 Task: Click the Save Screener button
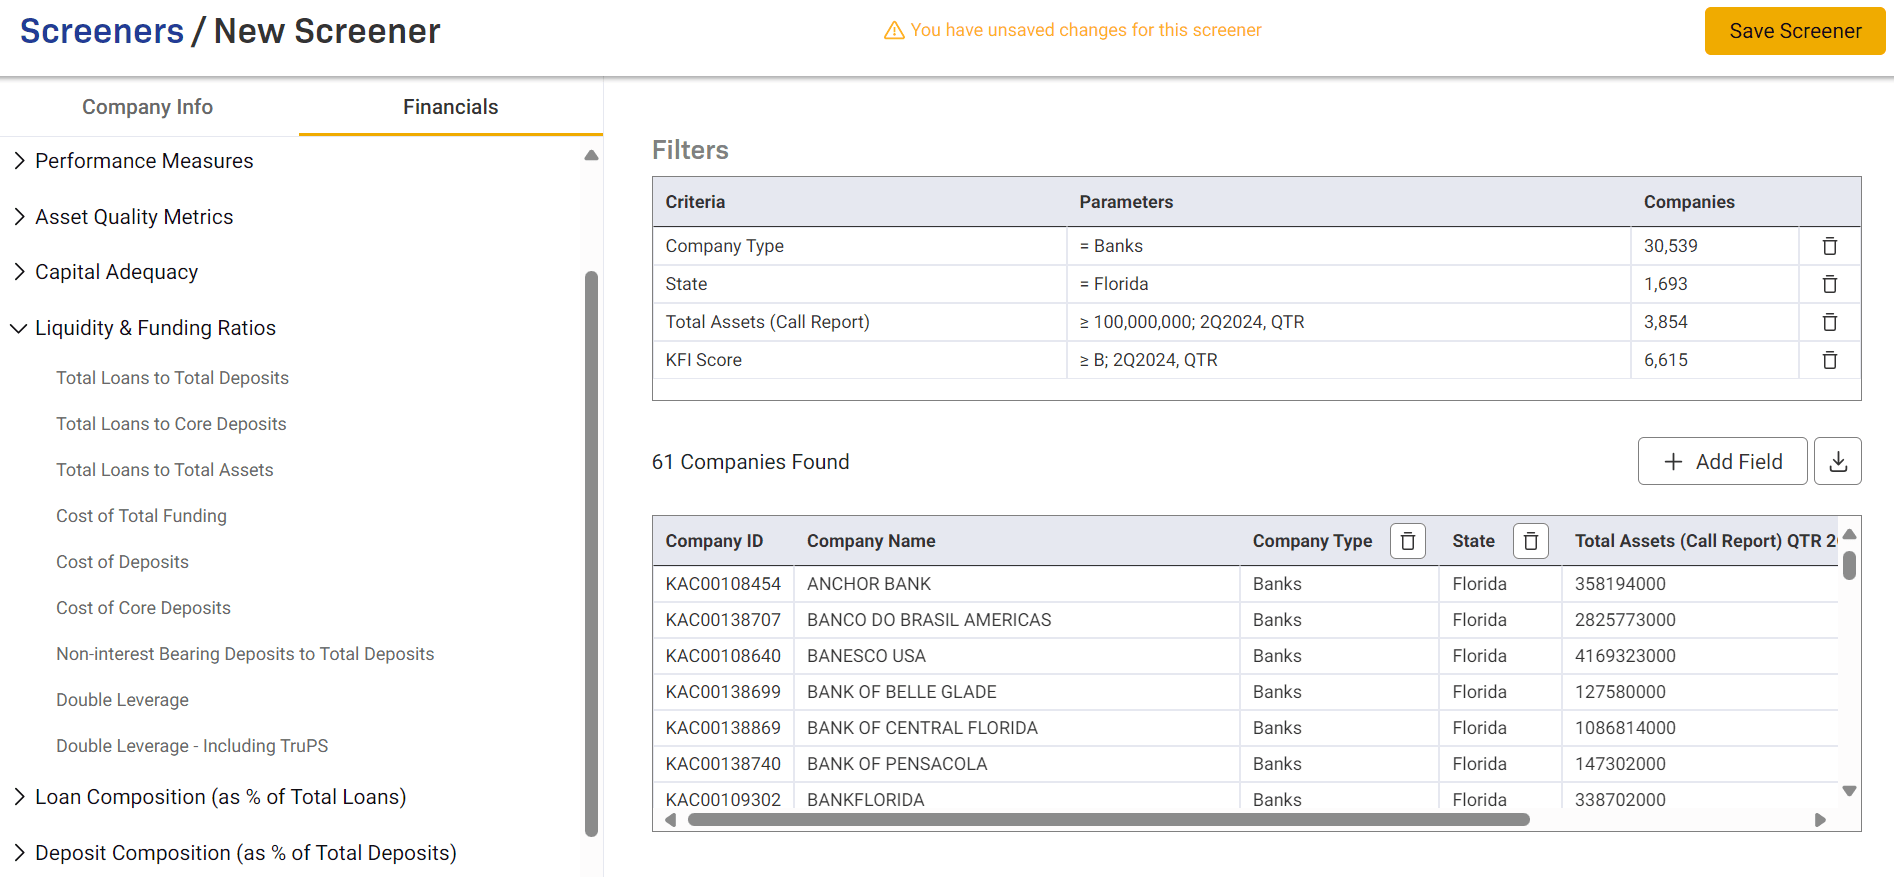[x=1794, y=31]
